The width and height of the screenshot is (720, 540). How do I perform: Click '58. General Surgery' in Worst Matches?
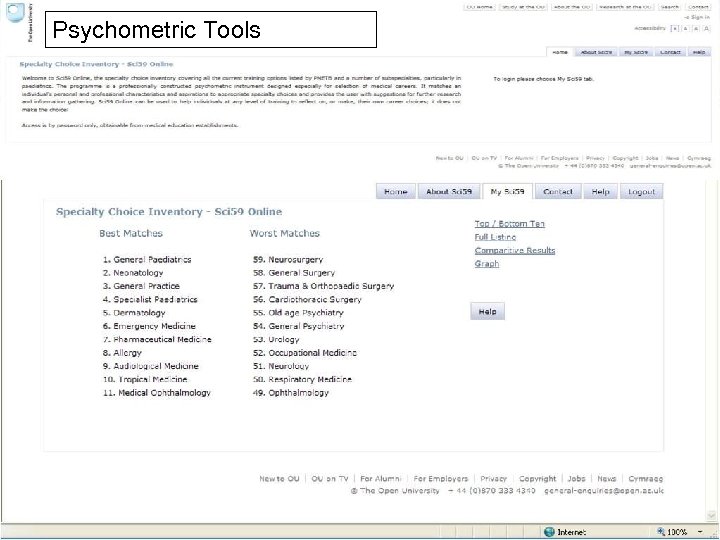point(294,273)
